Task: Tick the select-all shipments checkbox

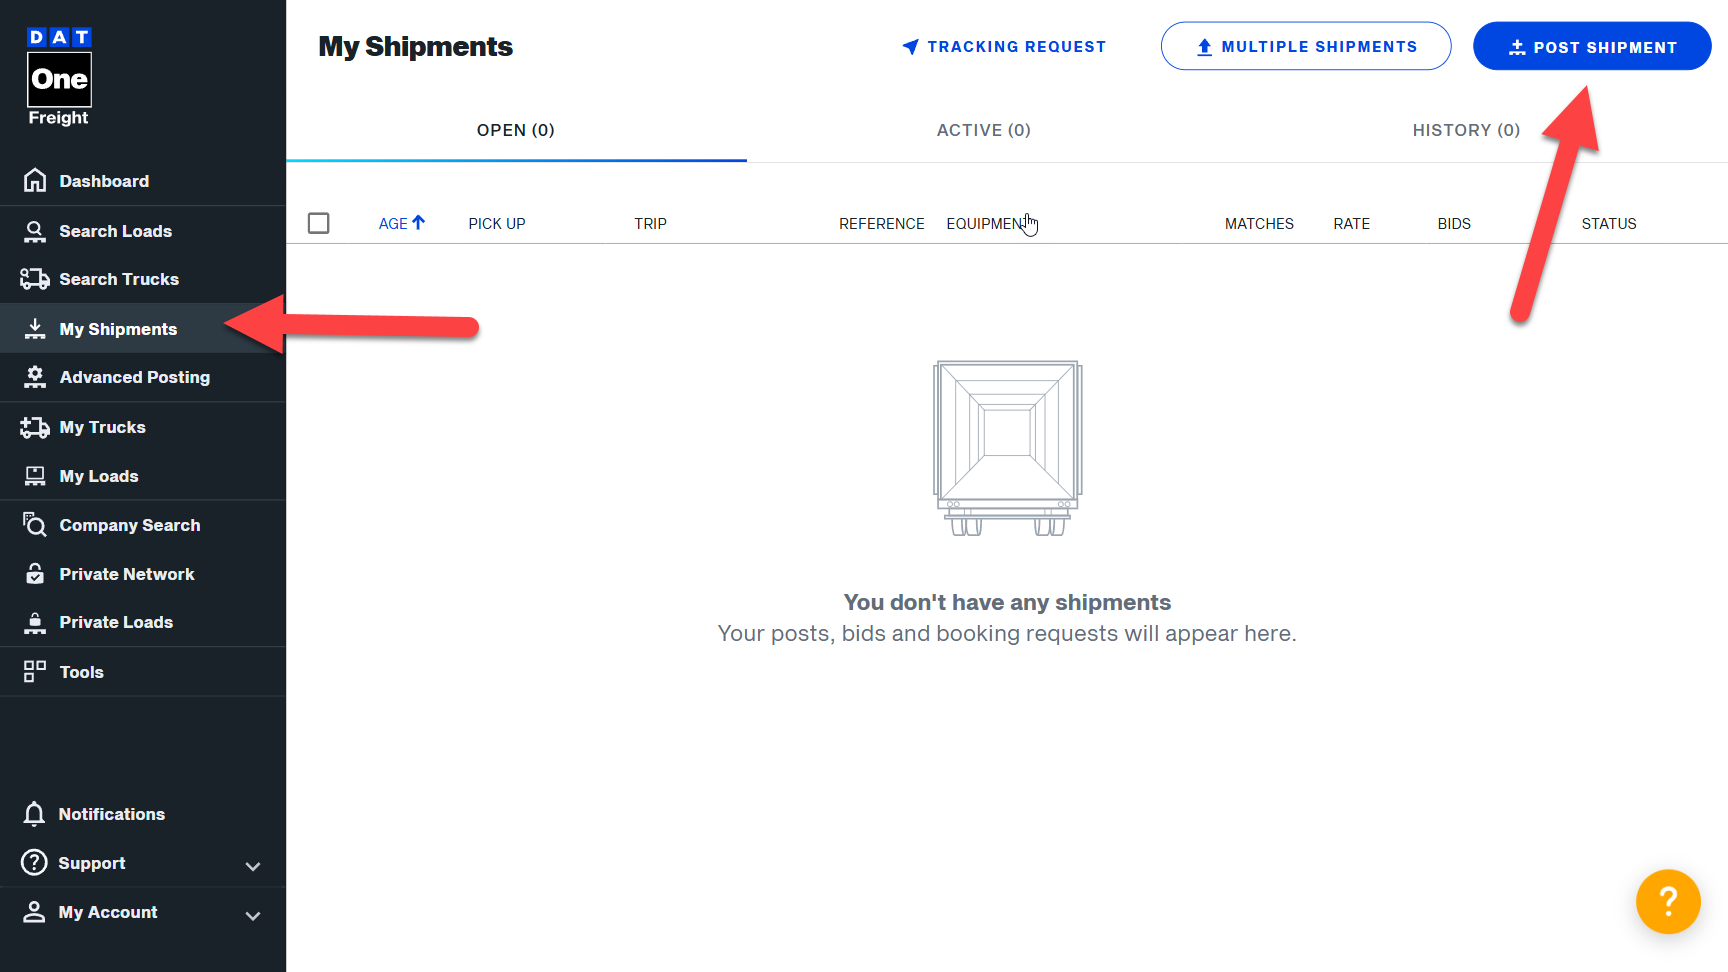Action: 319,223
